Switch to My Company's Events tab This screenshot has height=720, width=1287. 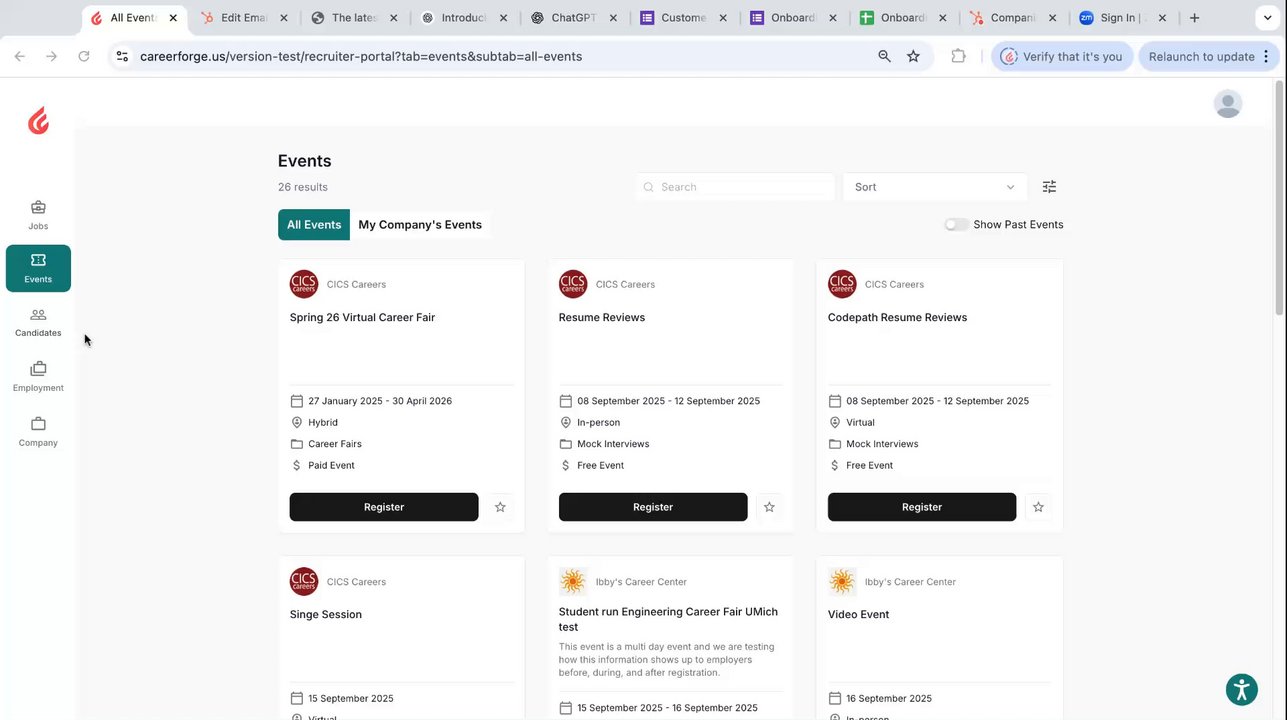(x=420, y=225)
